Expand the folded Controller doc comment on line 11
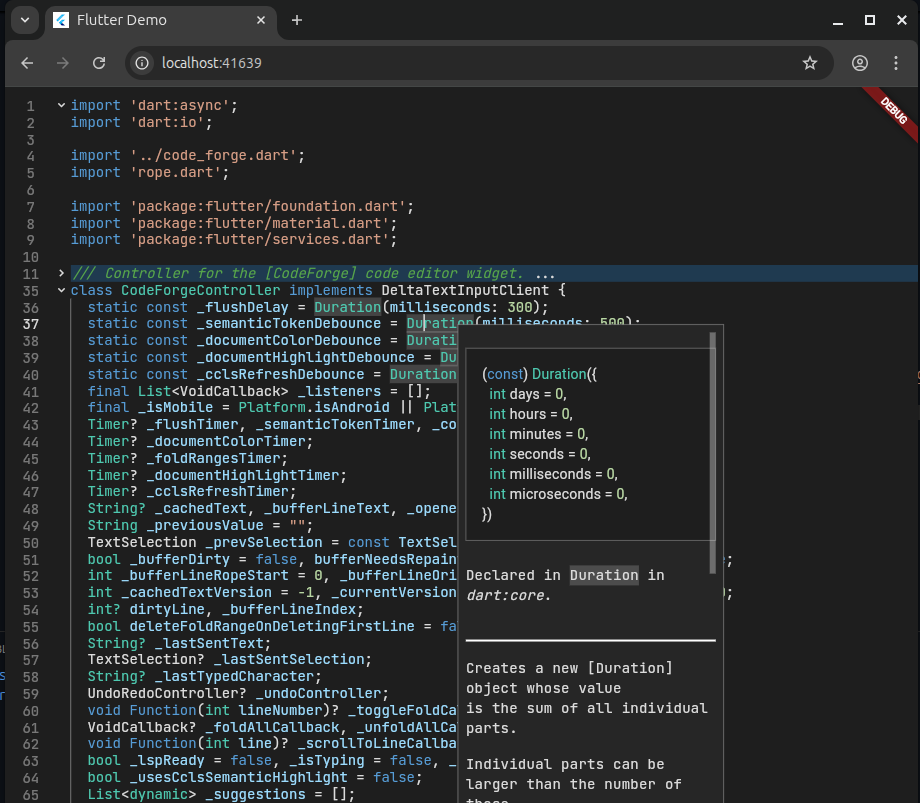920x803 pixels. 60,272
